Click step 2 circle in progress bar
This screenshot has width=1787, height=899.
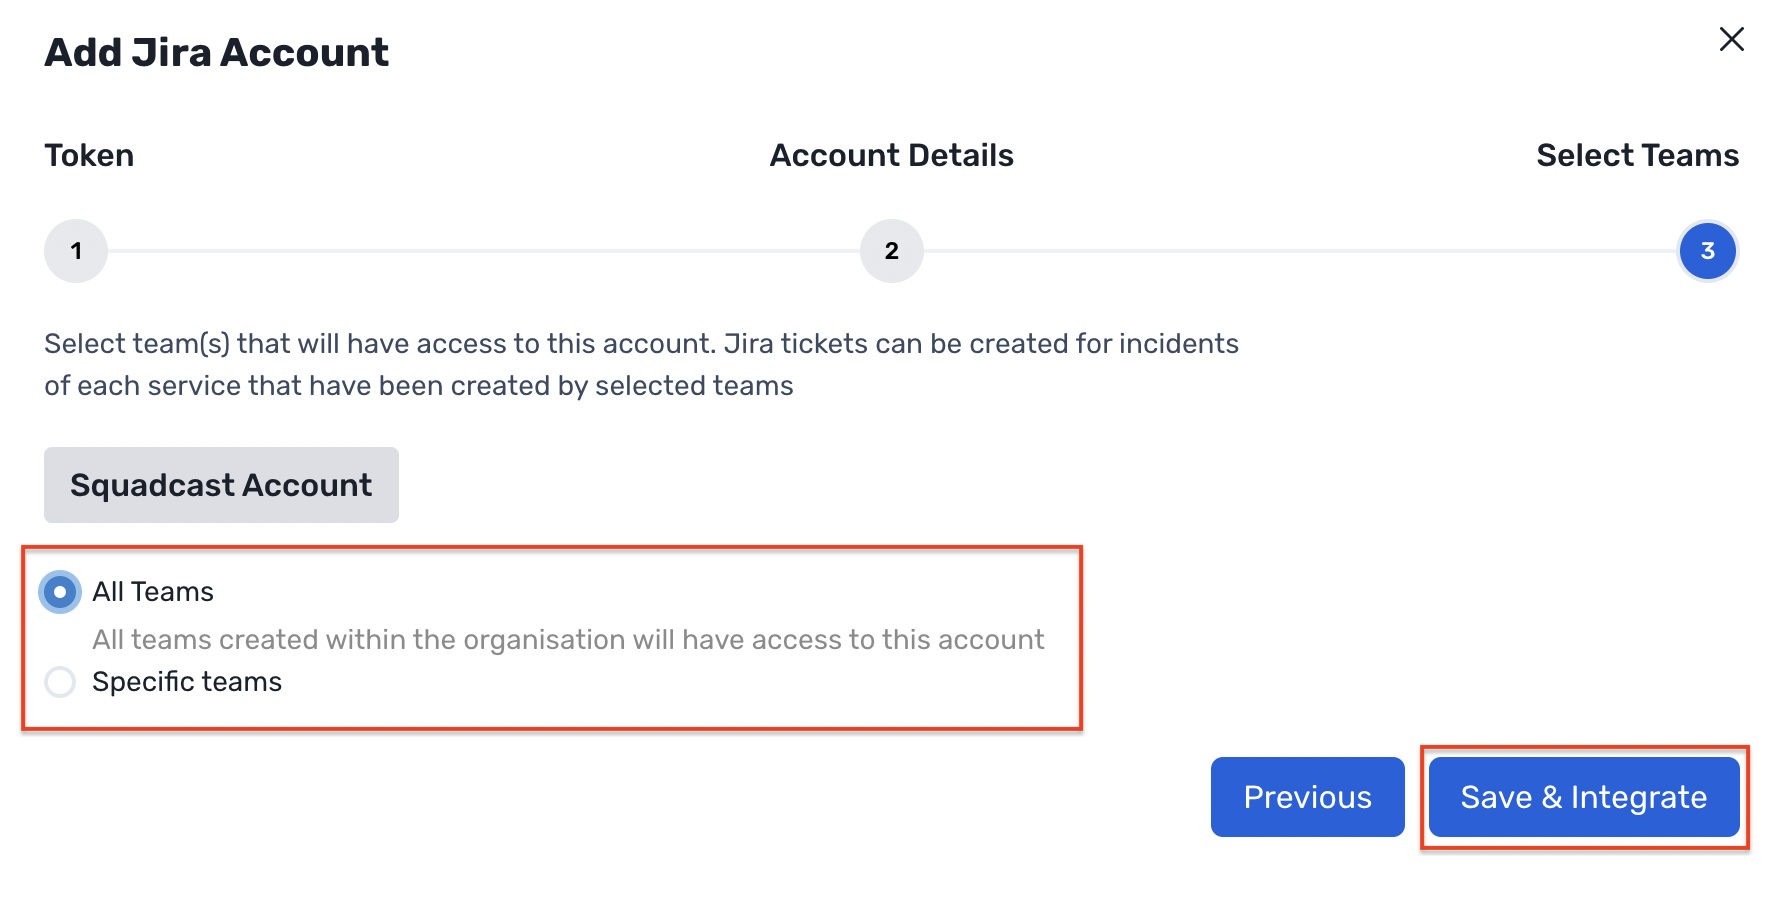(891, 251)
